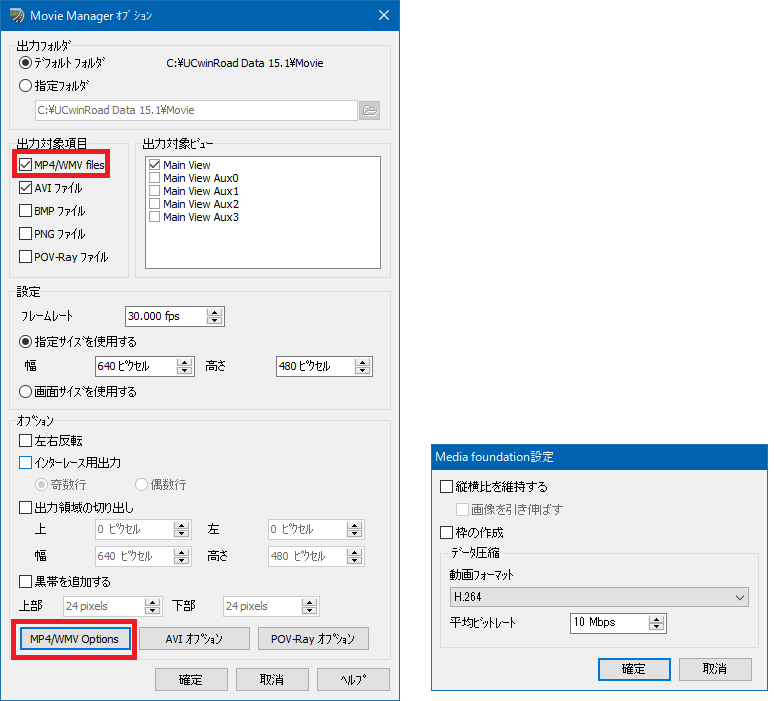The width and height of the screenshot is (774, 701).
Task: Enable the 出力領域の切り出し checkbox
Action: coord(25,507)
